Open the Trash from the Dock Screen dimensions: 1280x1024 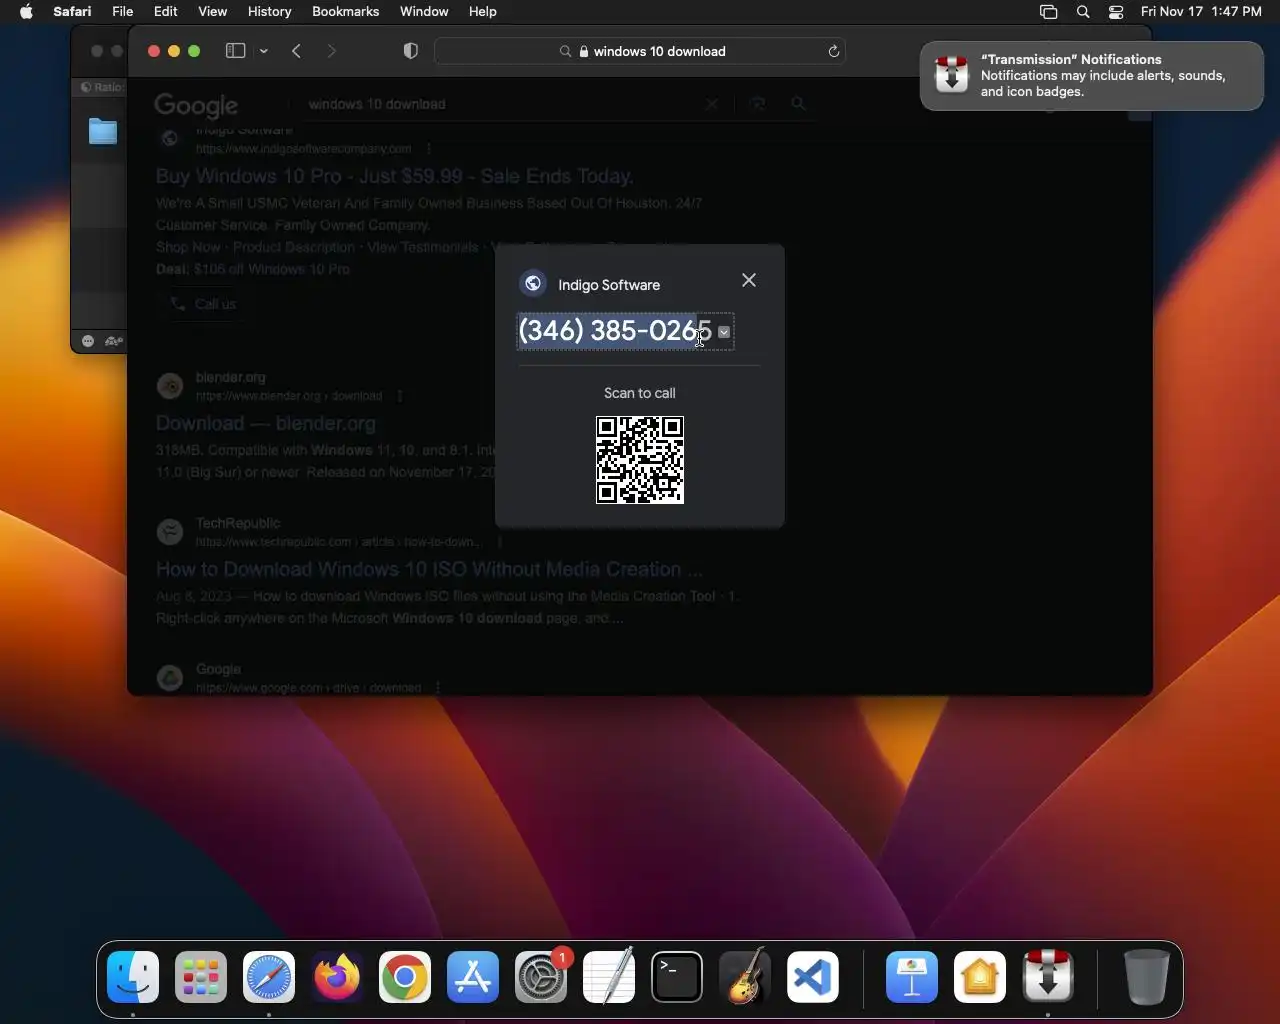coord(1146,977)
